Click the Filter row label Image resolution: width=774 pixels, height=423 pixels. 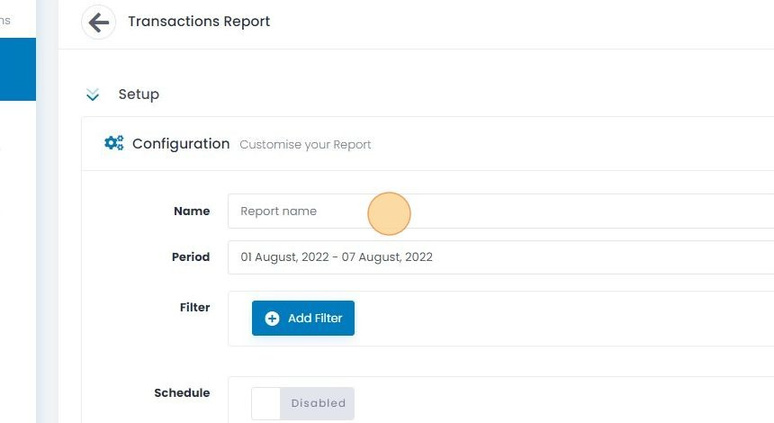pyautogui.click(x=195, y=308)
